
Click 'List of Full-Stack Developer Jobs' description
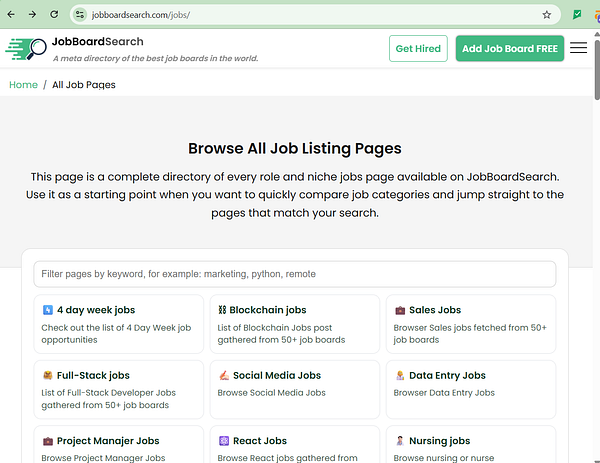(x=108, y=393)
